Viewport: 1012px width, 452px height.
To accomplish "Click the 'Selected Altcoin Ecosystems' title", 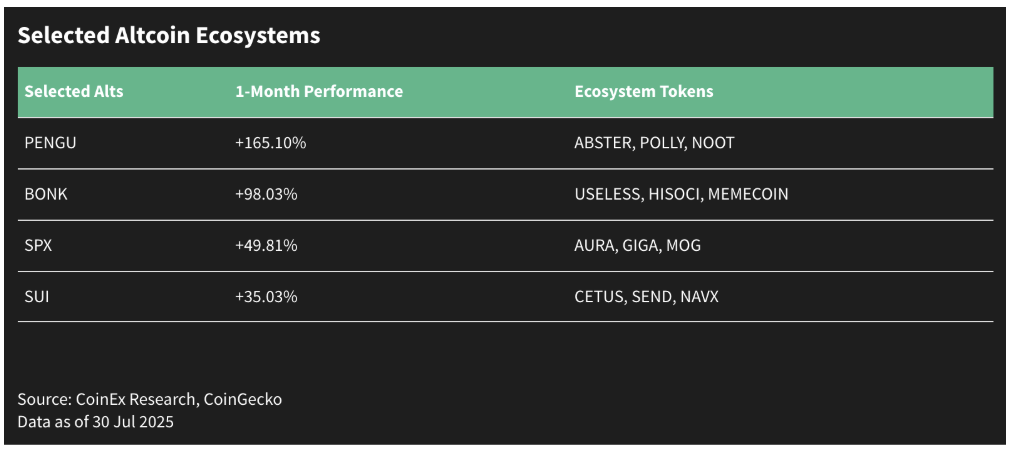I will coord(169,36).
